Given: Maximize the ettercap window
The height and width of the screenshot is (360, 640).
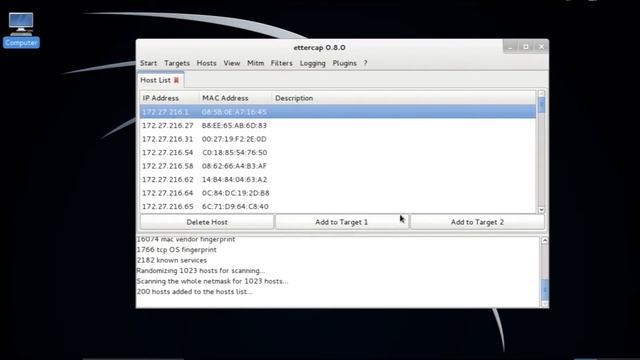Looking at the screenshot, I should [526, 47].
